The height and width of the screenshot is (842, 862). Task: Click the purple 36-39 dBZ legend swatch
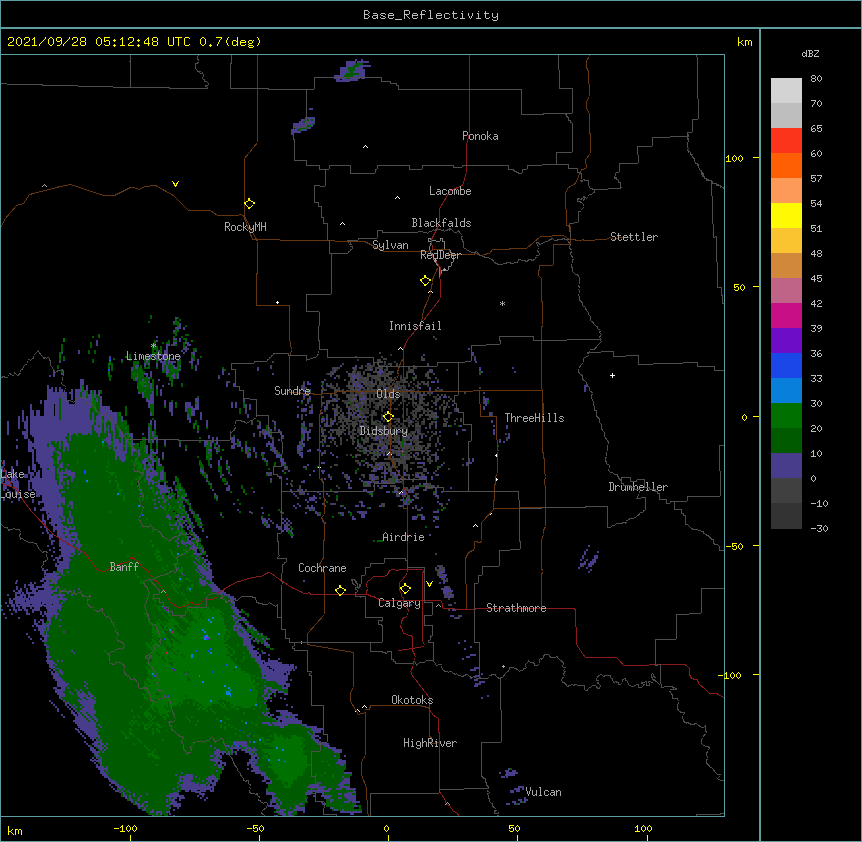tap(786, 341)
